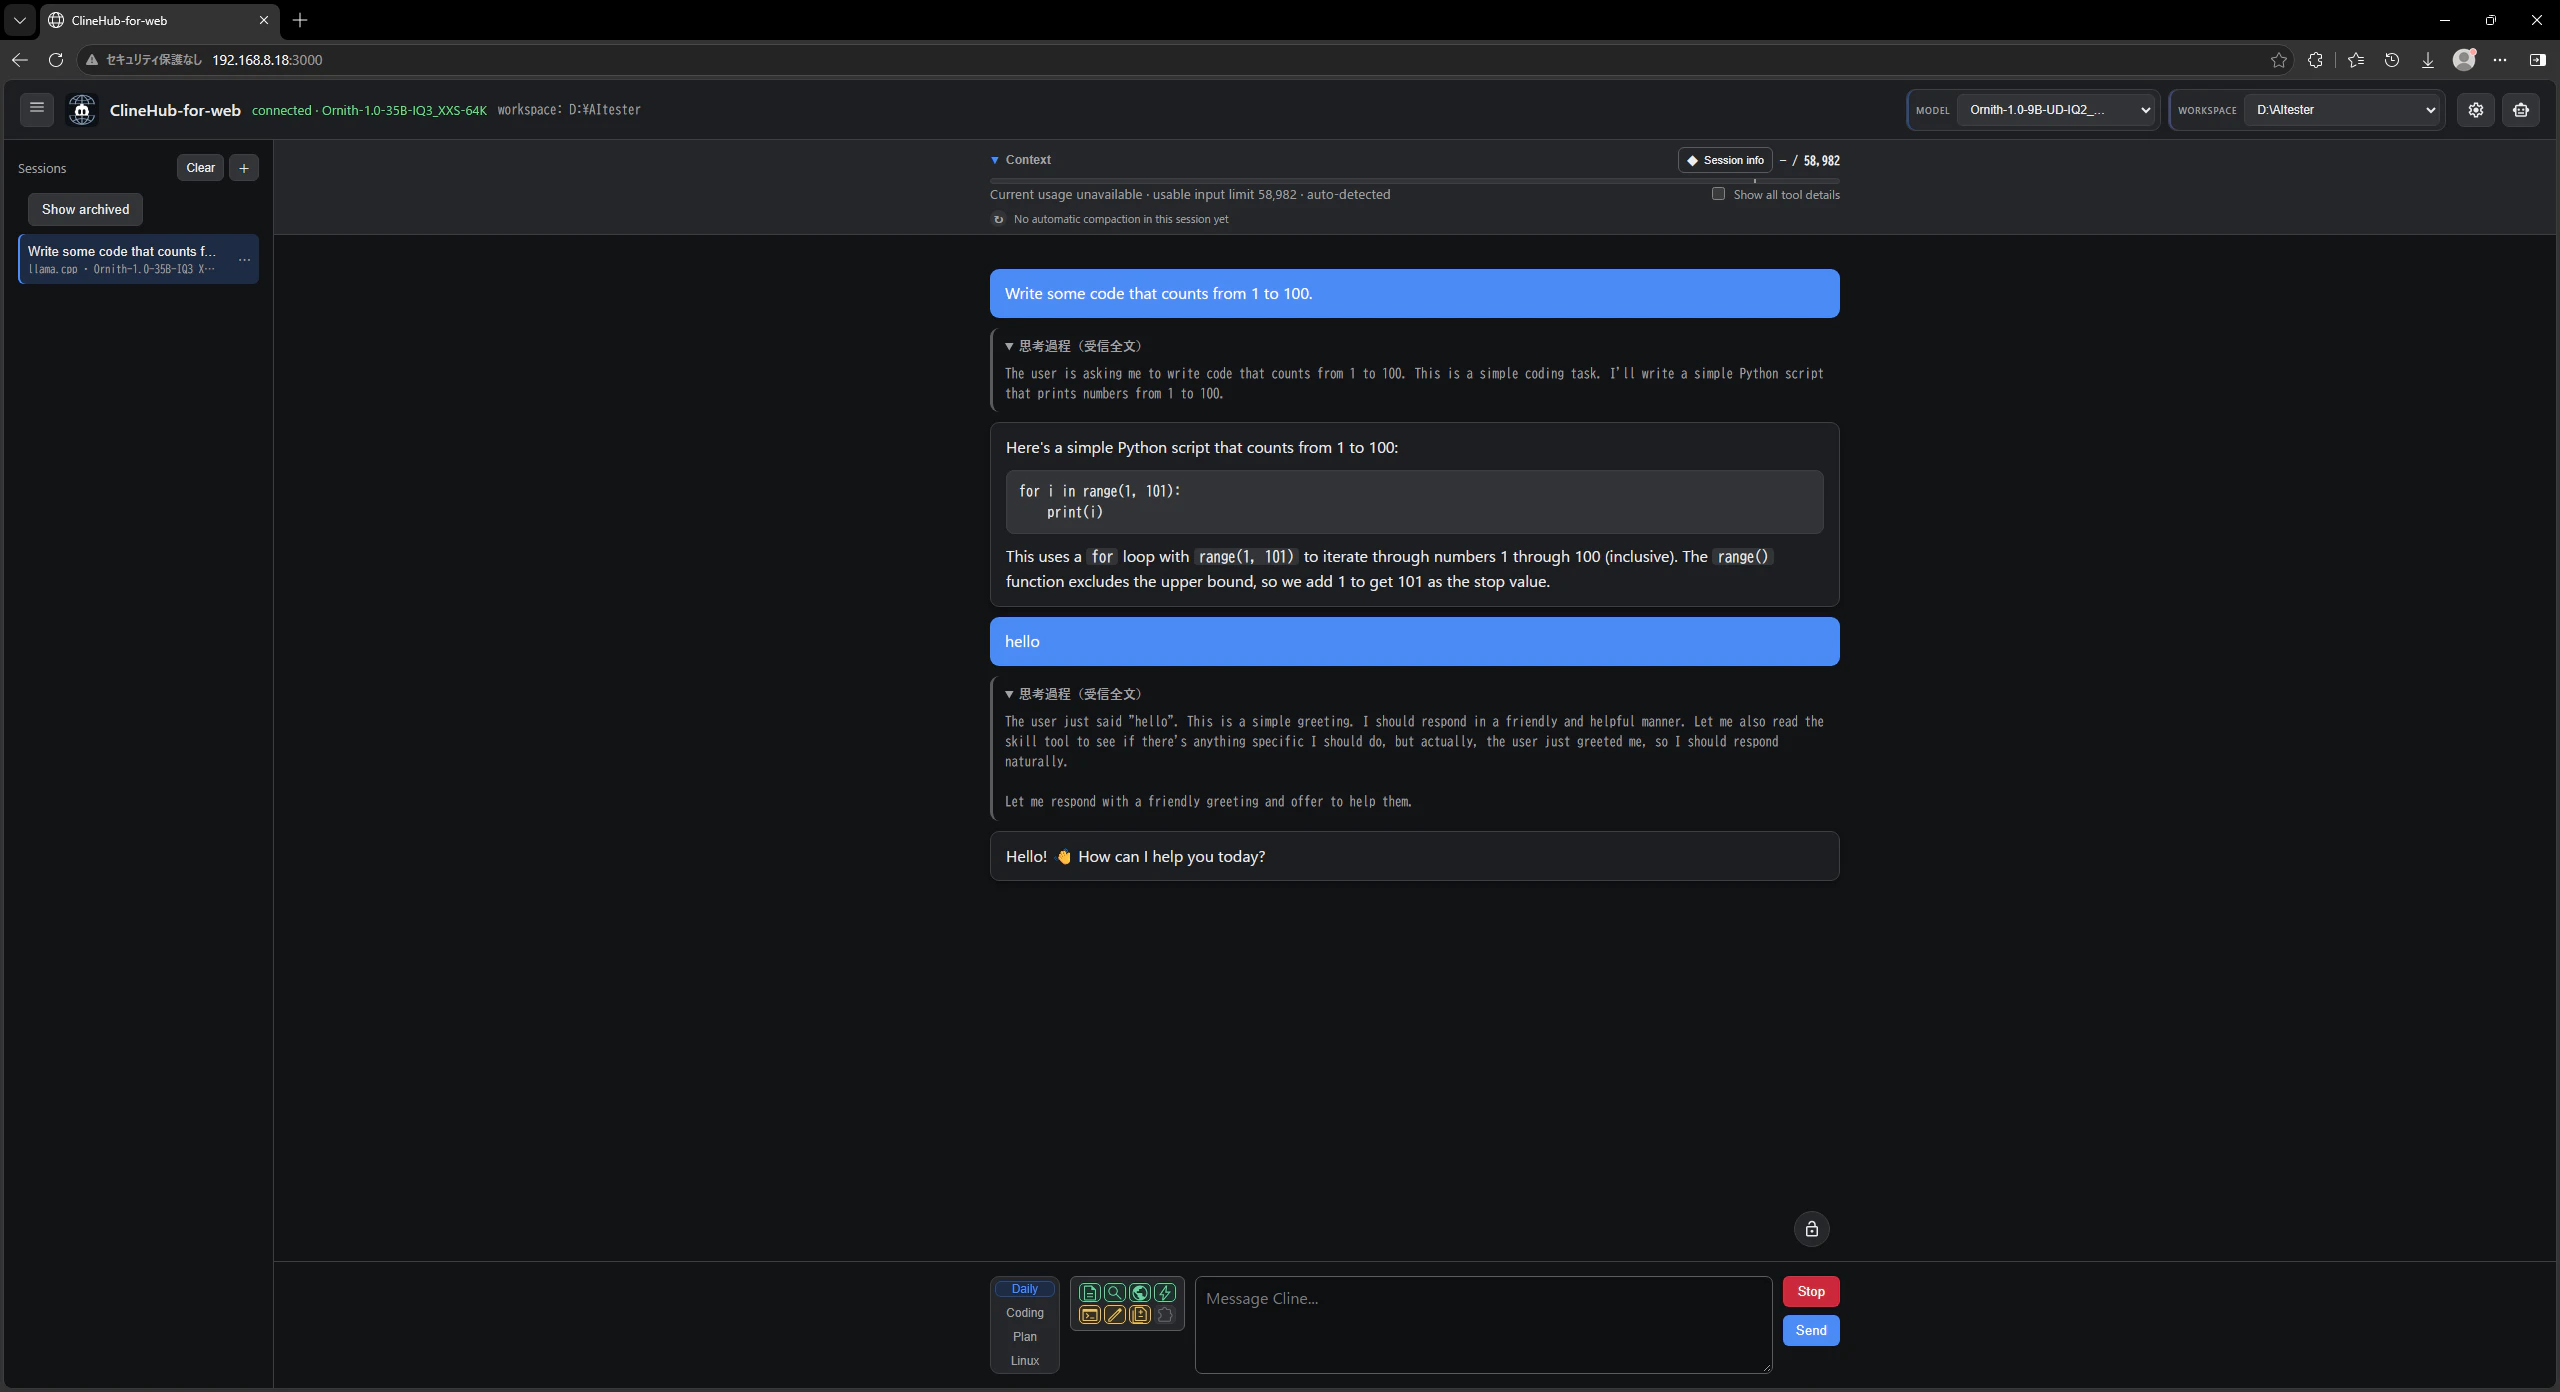Image resolution: width=2560 pixels, height=1392 pixels.
Task: Bookmark this page with star icon
Action: [2278, 60]
